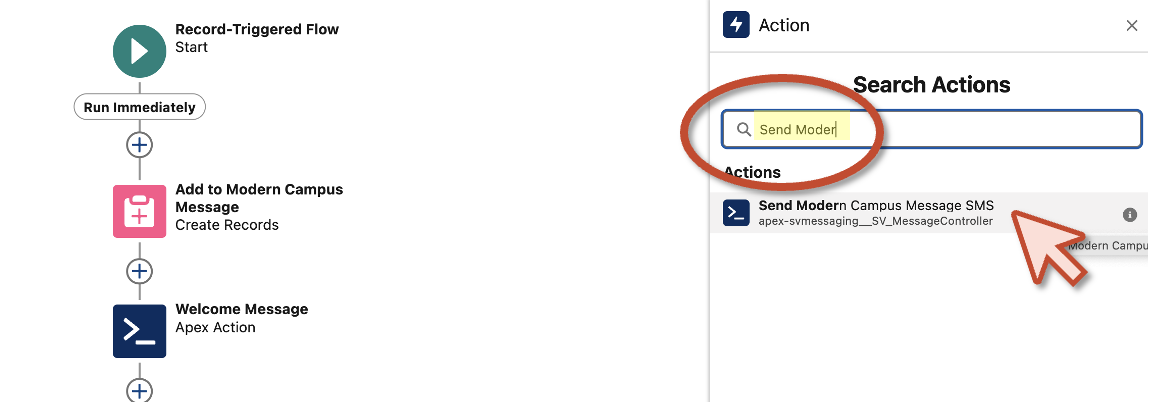
Task: Click the Run Immediately path label
Action: tap(140, 107)
